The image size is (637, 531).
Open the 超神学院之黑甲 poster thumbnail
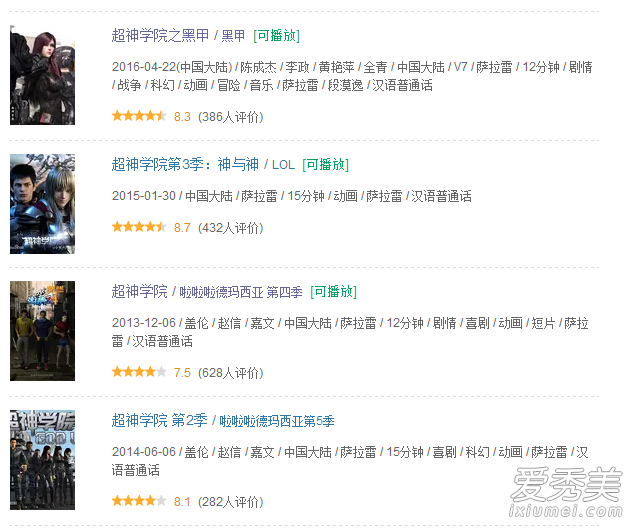pos(42,75)
